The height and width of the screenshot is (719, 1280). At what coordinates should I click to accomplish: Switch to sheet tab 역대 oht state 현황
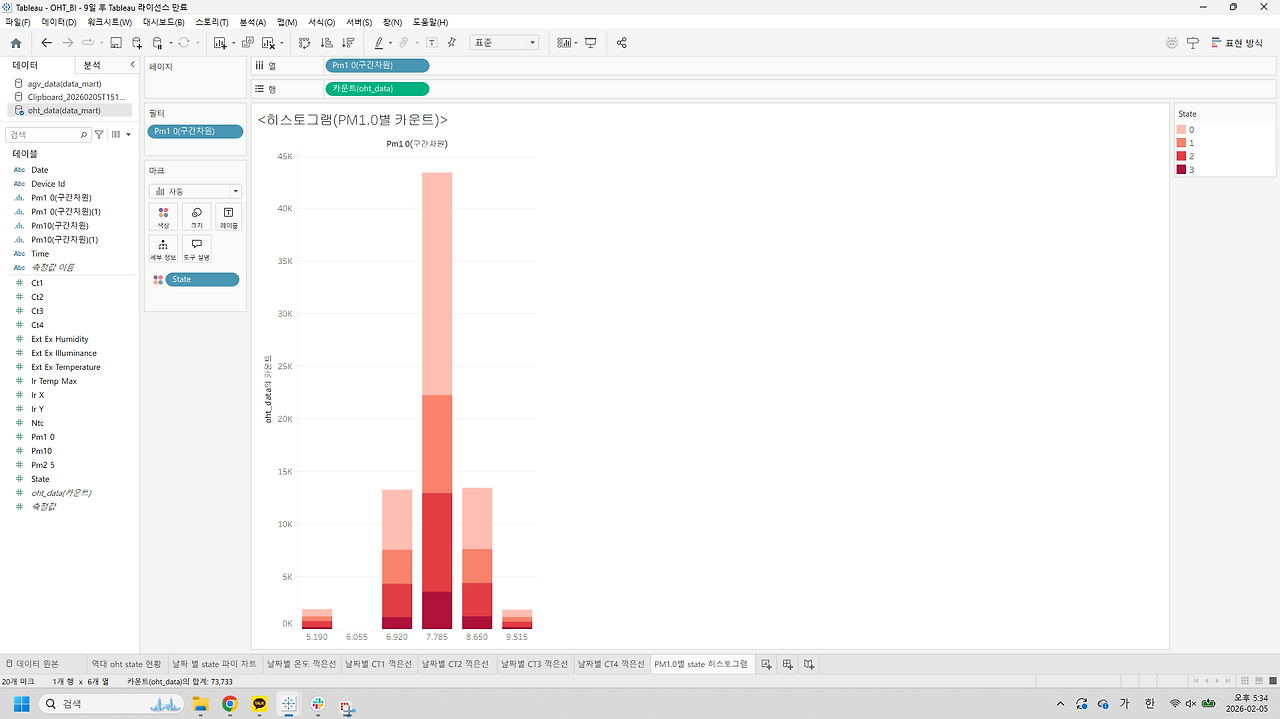coord(126,664)
